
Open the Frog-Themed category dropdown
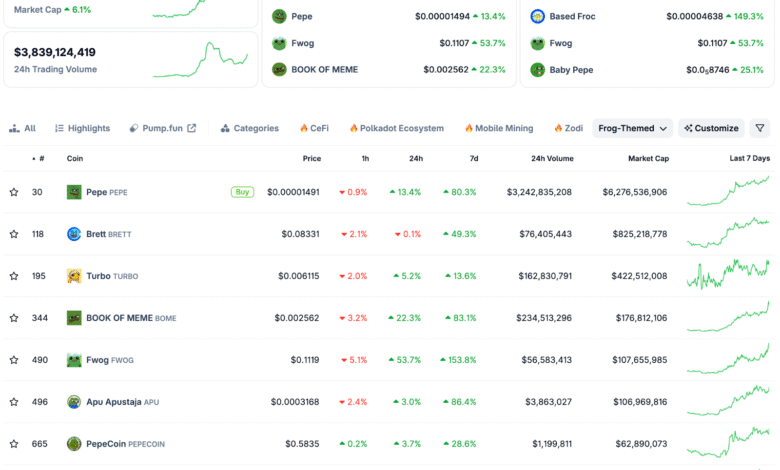632,128
